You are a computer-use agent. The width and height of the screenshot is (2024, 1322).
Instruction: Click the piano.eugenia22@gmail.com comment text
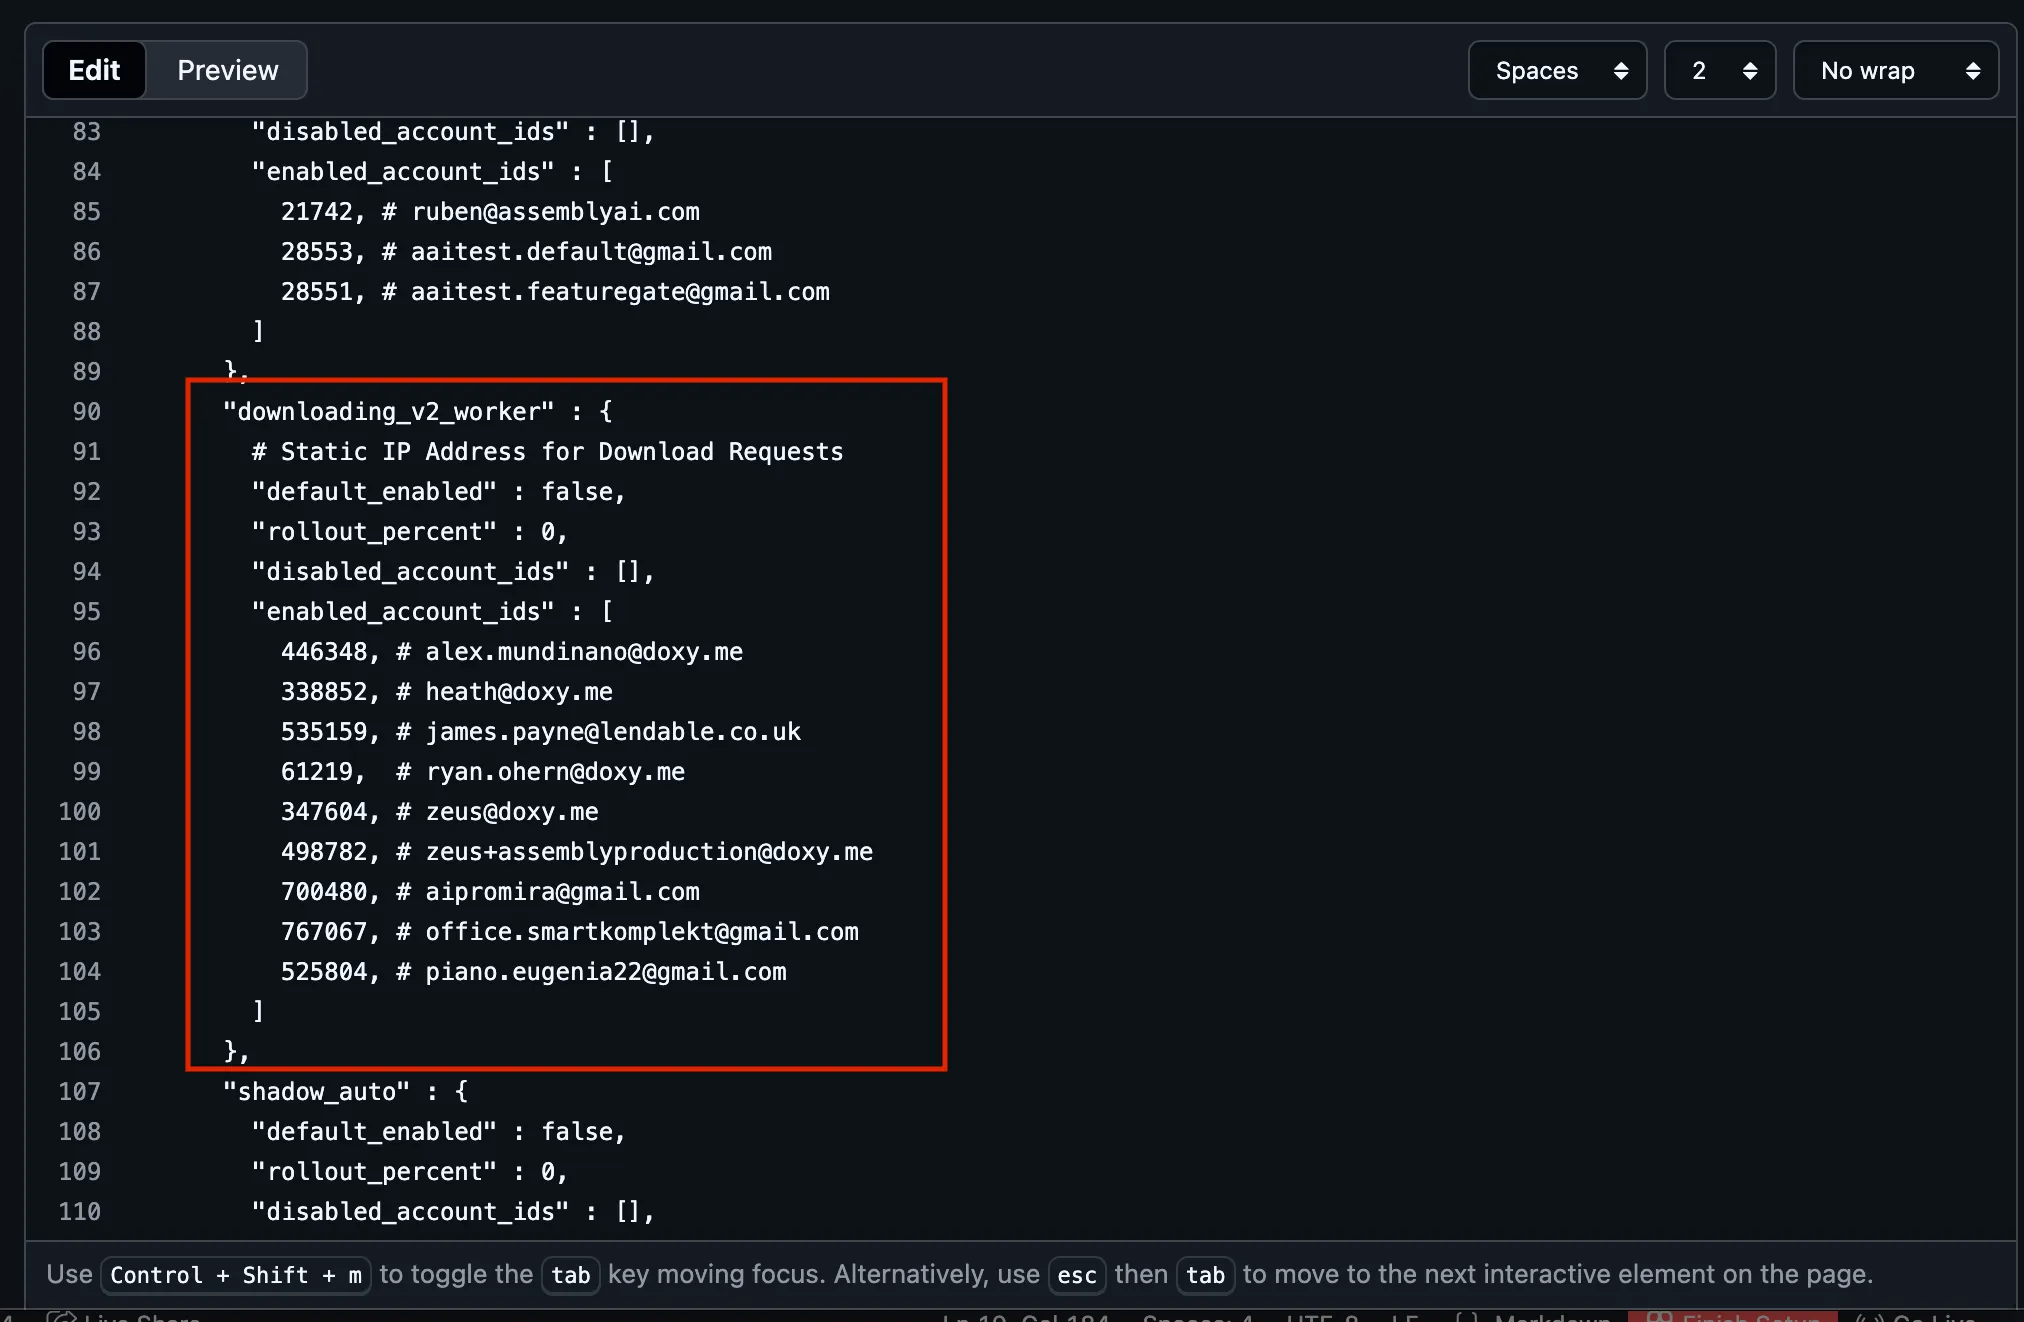[605, 971]
